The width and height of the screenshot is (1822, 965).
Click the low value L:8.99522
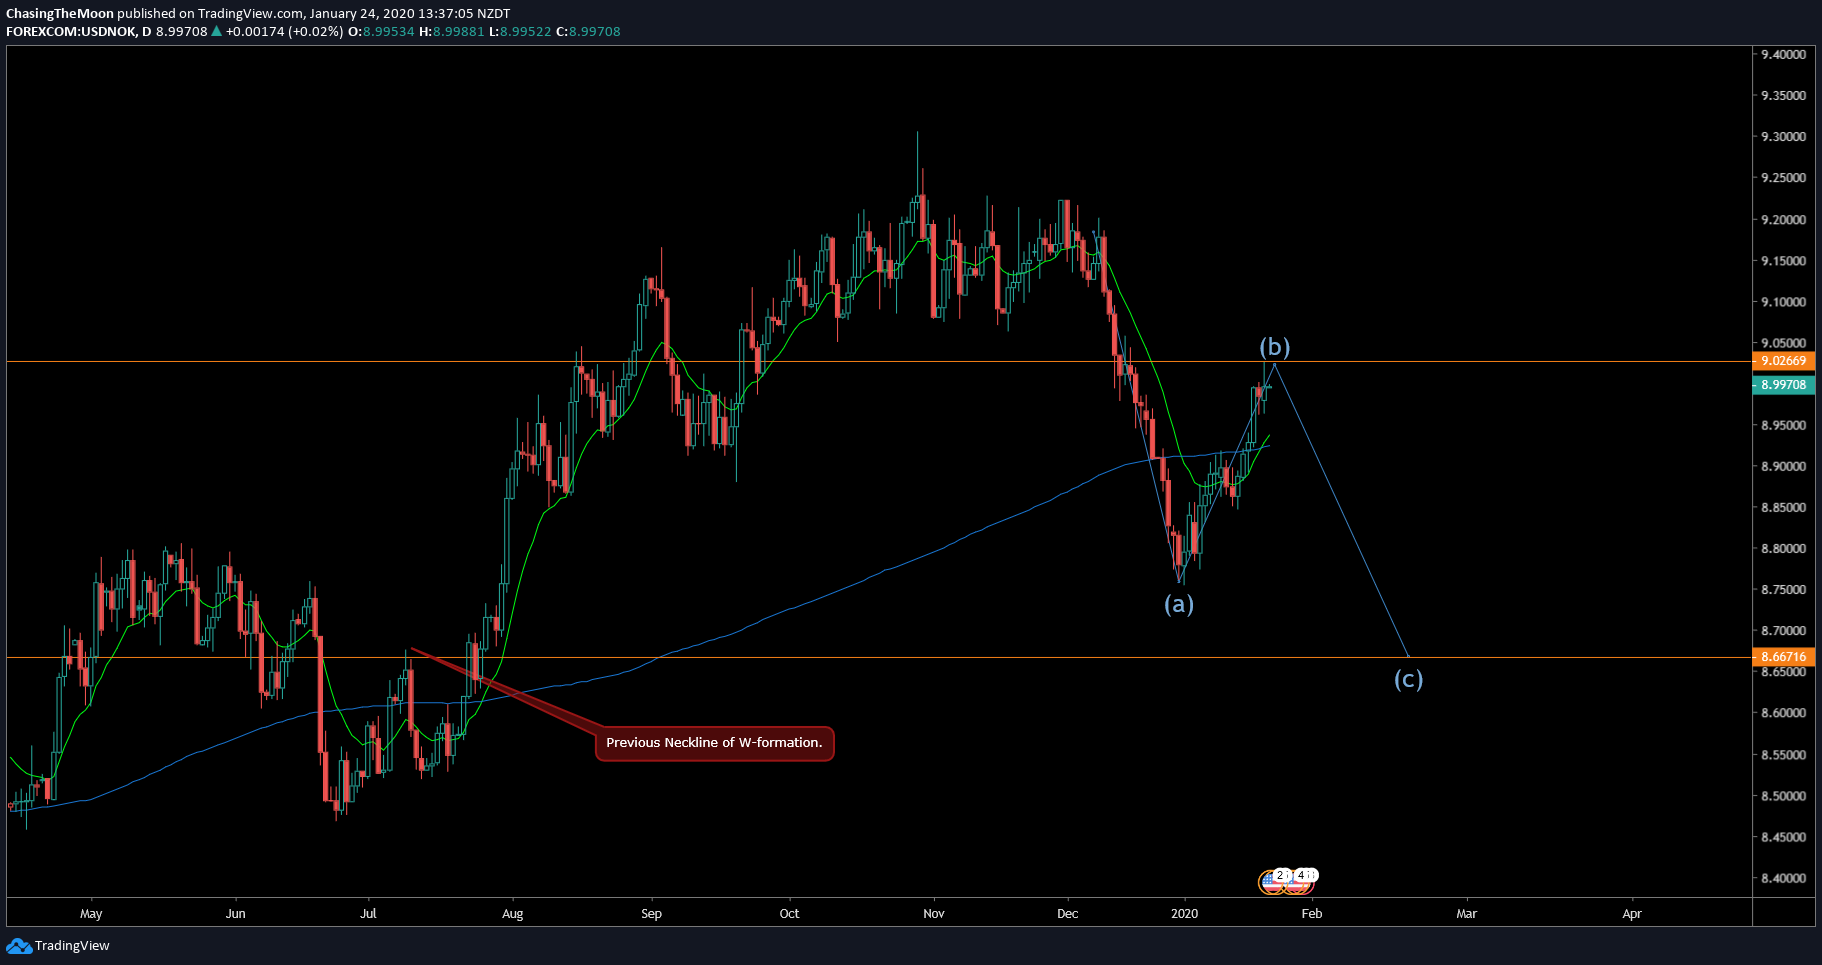tap(520, 31)
